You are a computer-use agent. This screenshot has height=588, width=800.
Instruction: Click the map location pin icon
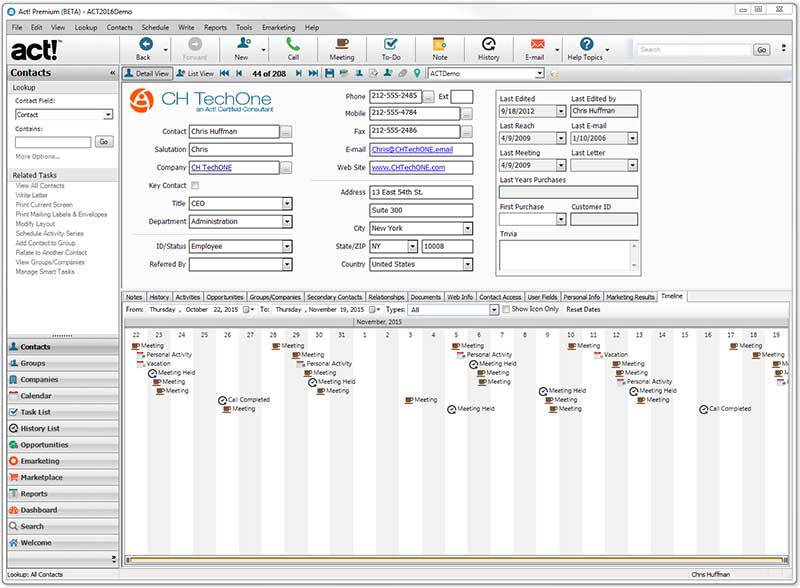pos(417,74)
